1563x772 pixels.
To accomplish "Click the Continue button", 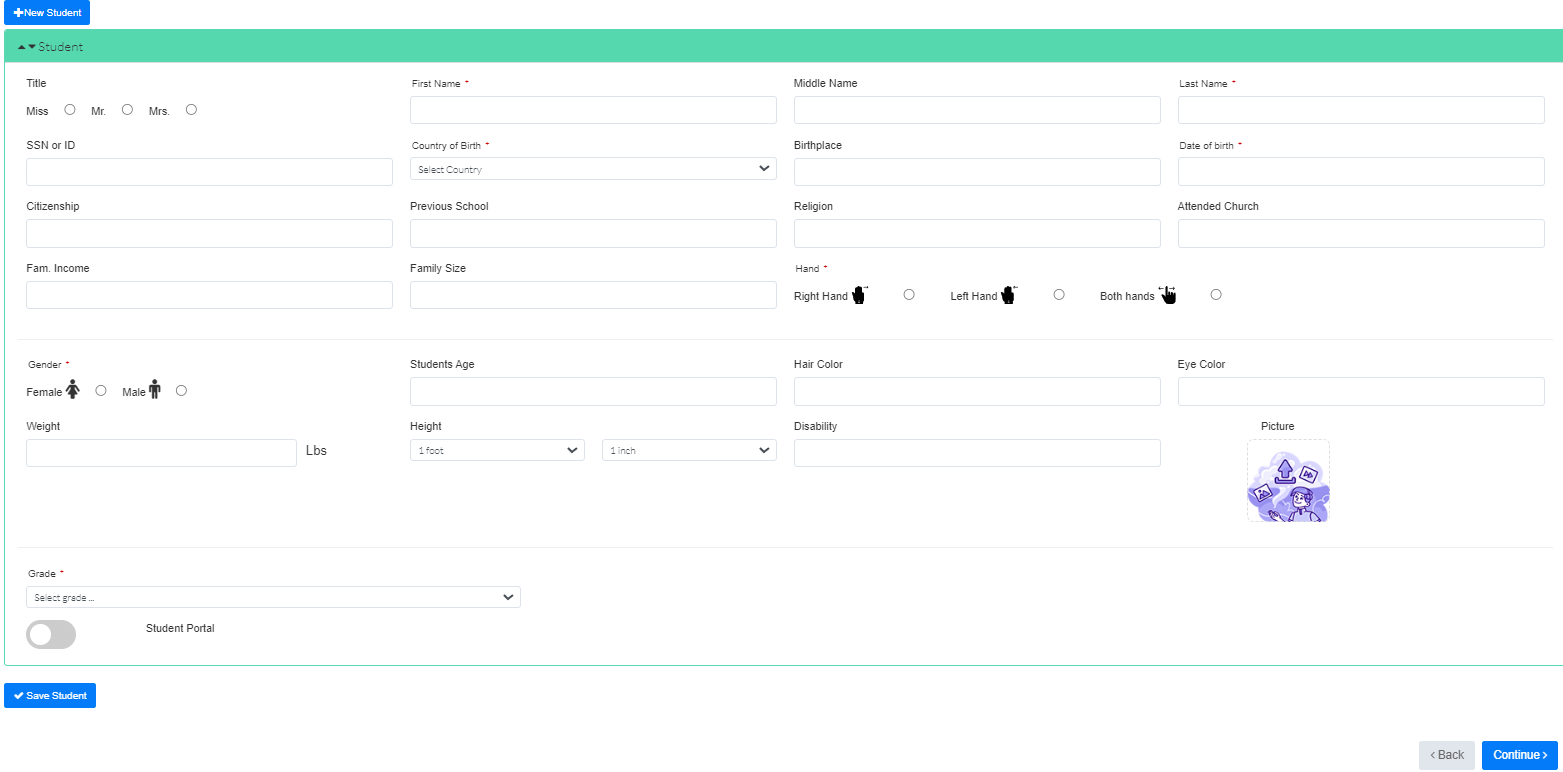I will [x=1520, y=755].
